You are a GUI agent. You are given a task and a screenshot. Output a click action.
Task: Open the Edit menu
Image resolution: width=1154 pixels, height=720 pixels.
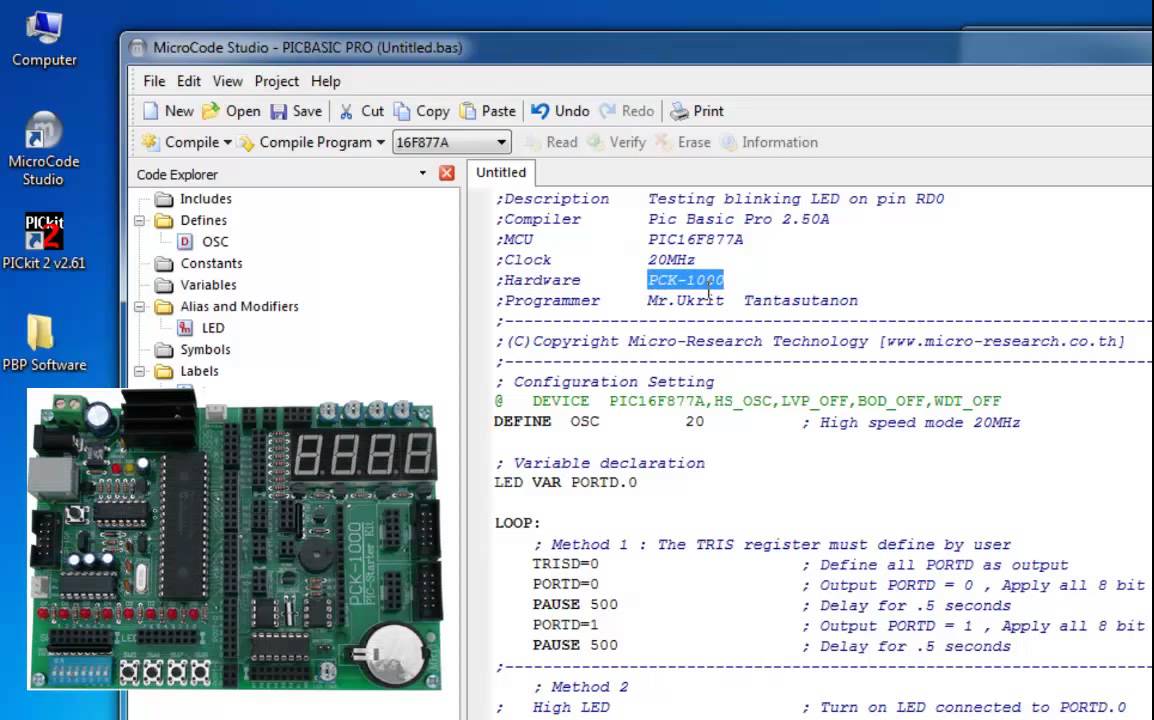pos(188,81)
